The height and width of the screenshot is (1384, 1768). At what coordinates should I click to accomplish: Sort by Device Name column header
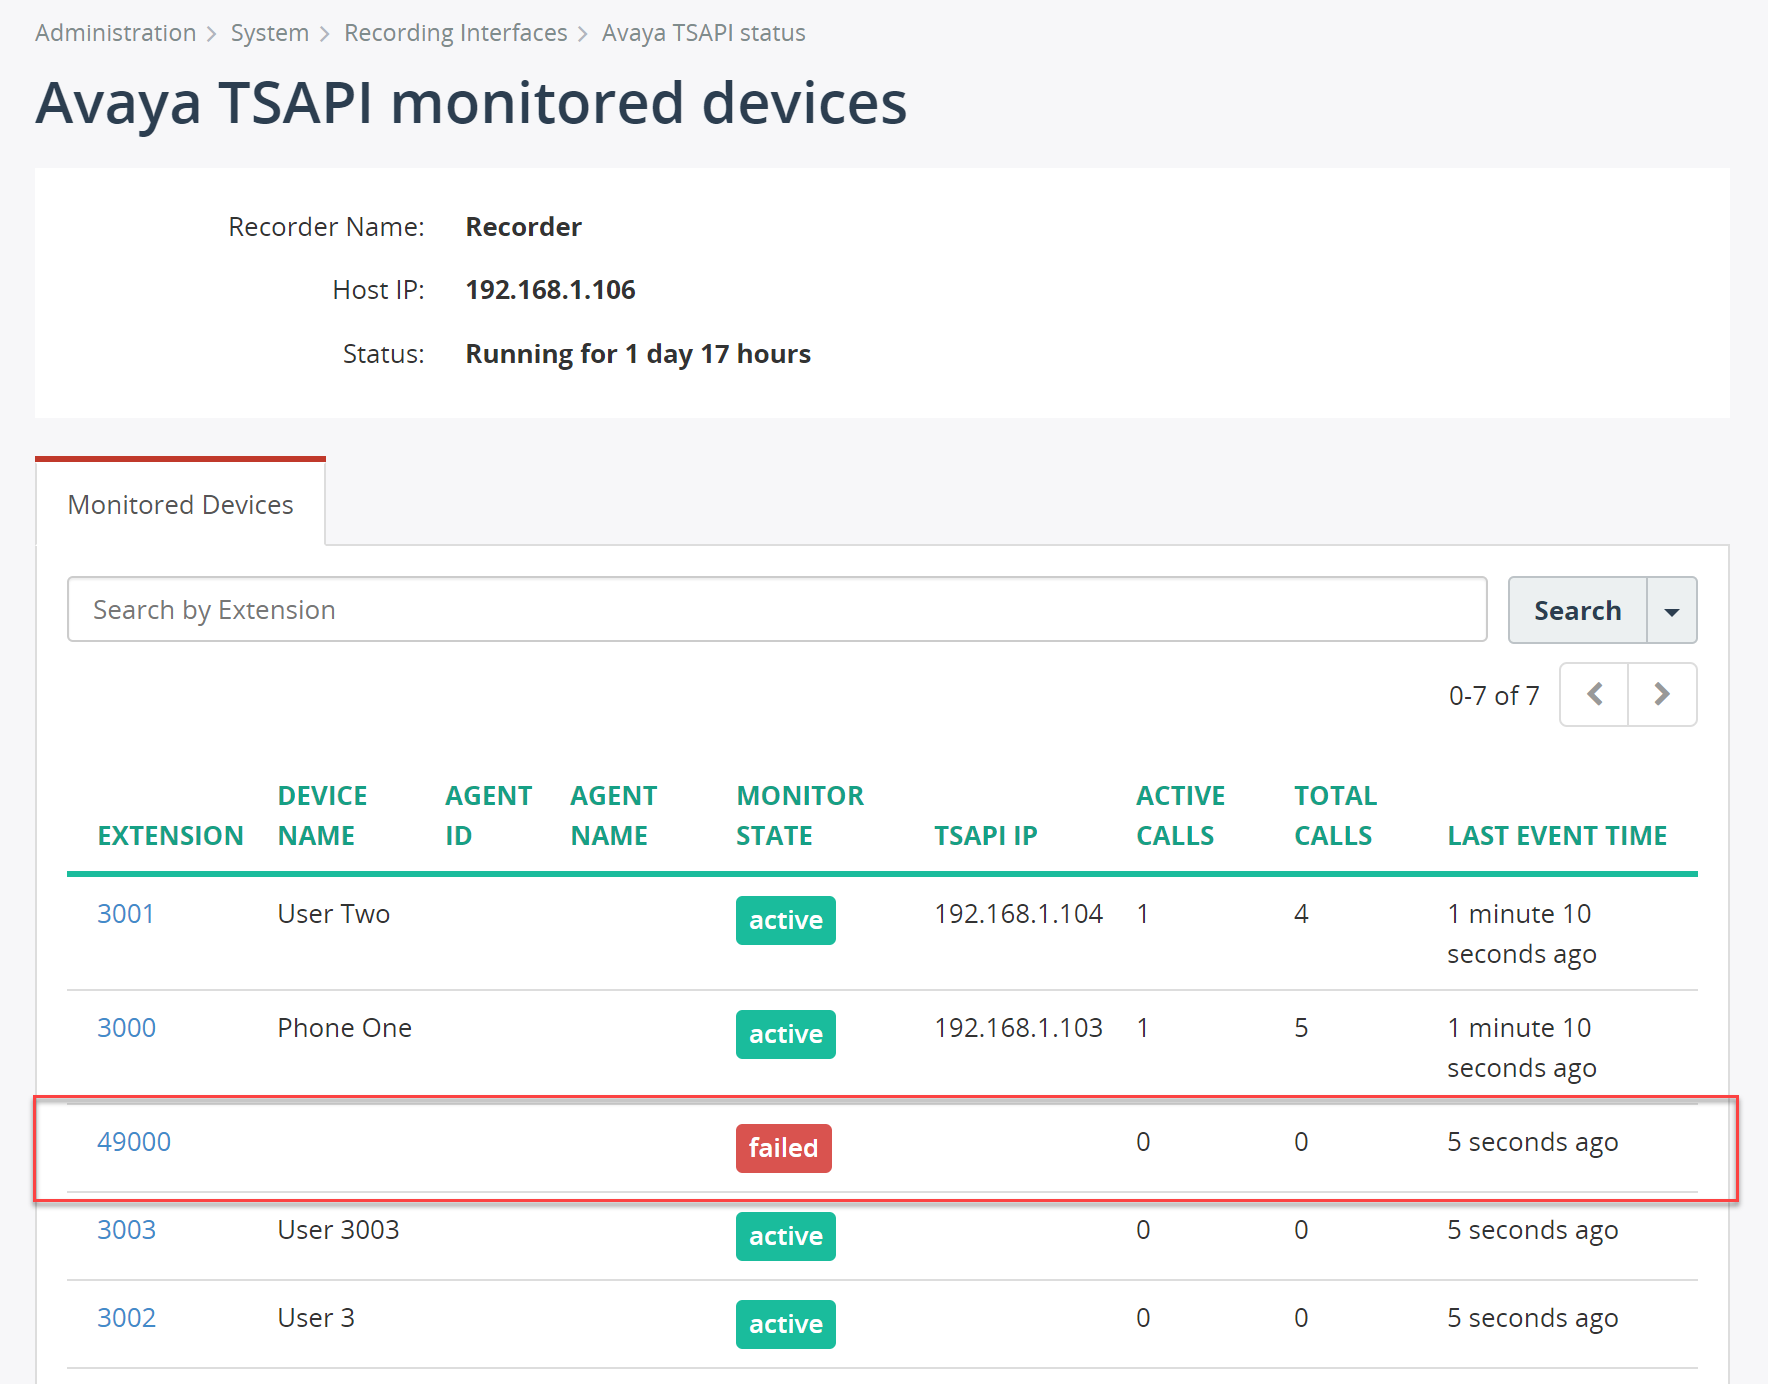point(323,816)
